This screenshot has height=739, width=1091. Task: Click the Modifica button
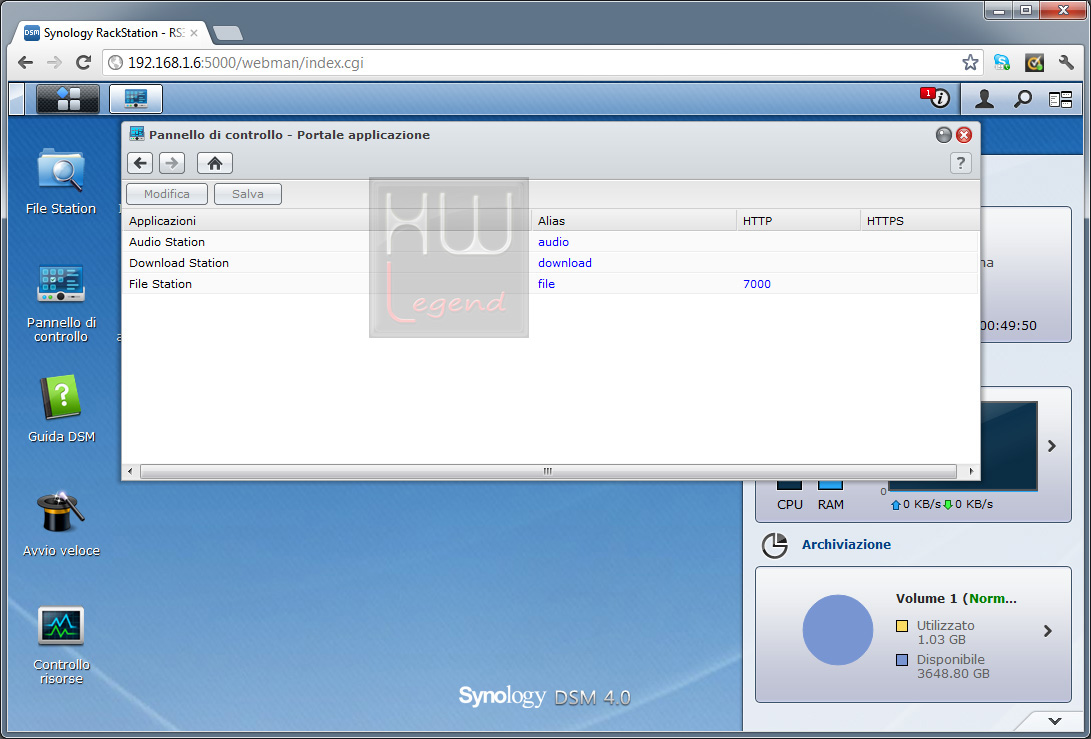click(167, 194)
